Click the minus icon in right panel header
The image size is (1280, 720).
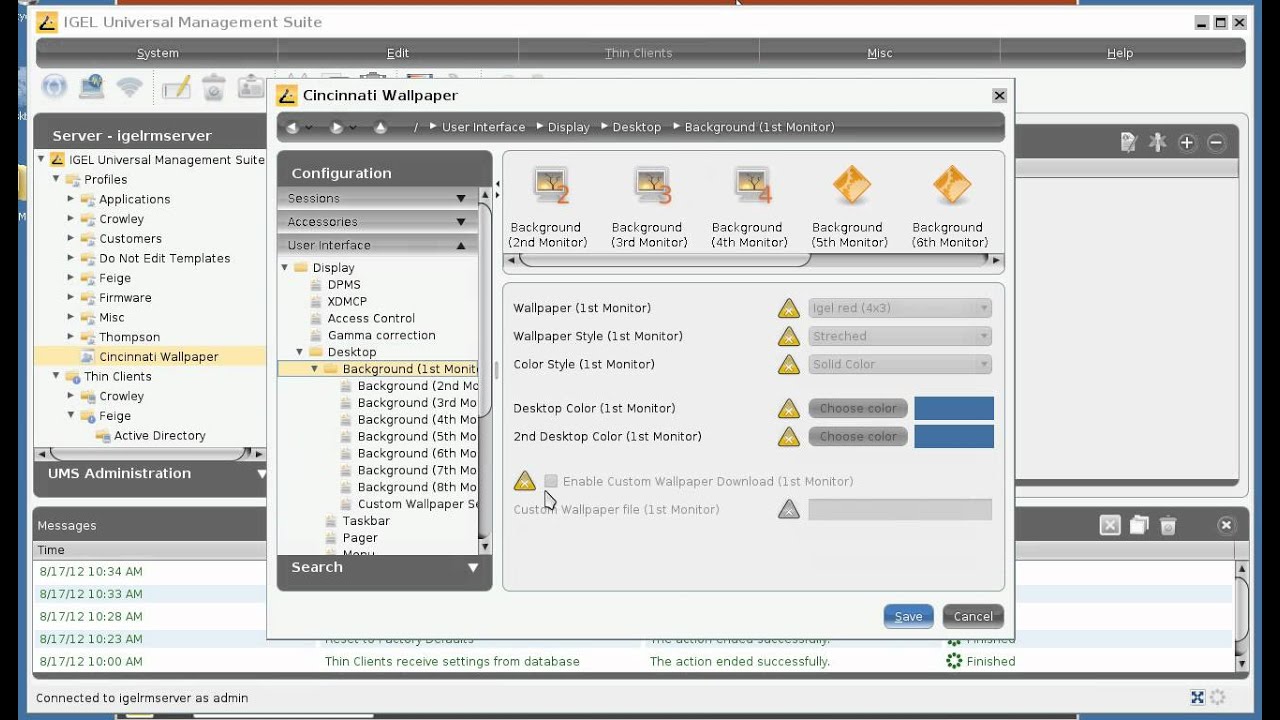(1216, 143)
